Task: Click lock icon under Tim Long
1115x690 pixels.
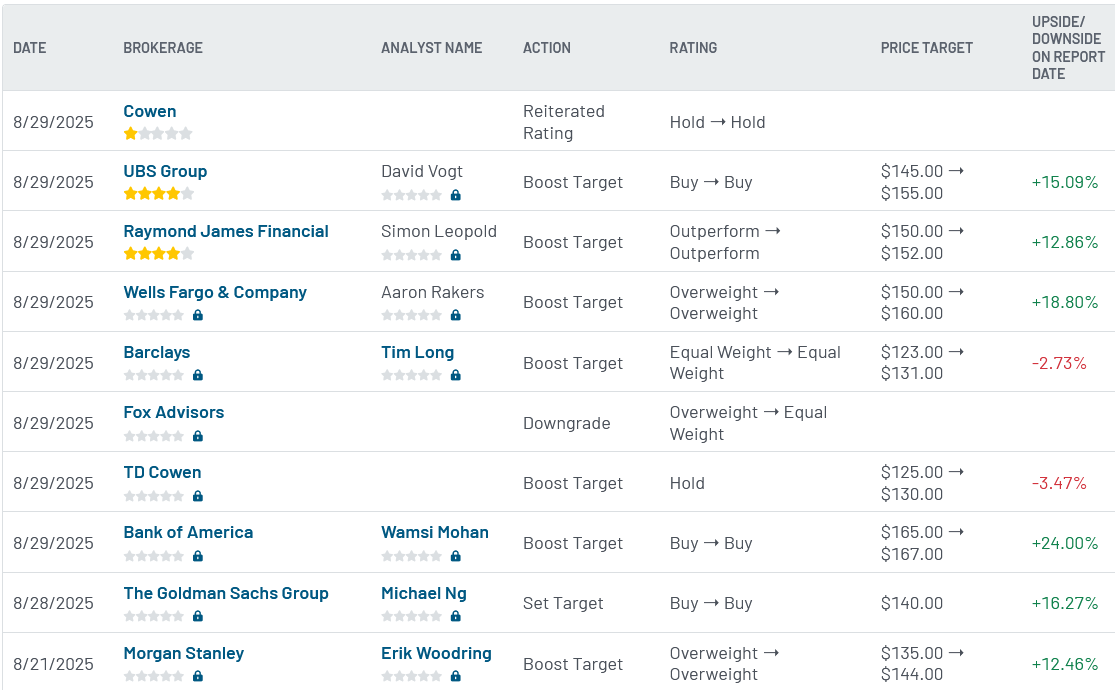Action: click(x=456, y=375)
